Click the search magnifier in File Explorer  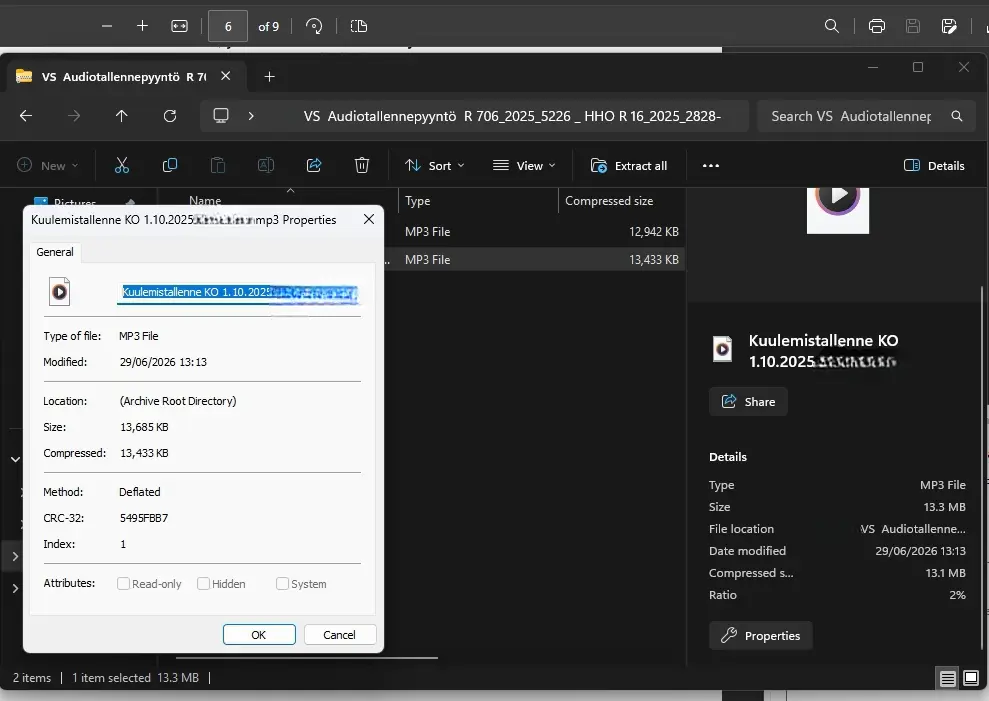[957, 116]
